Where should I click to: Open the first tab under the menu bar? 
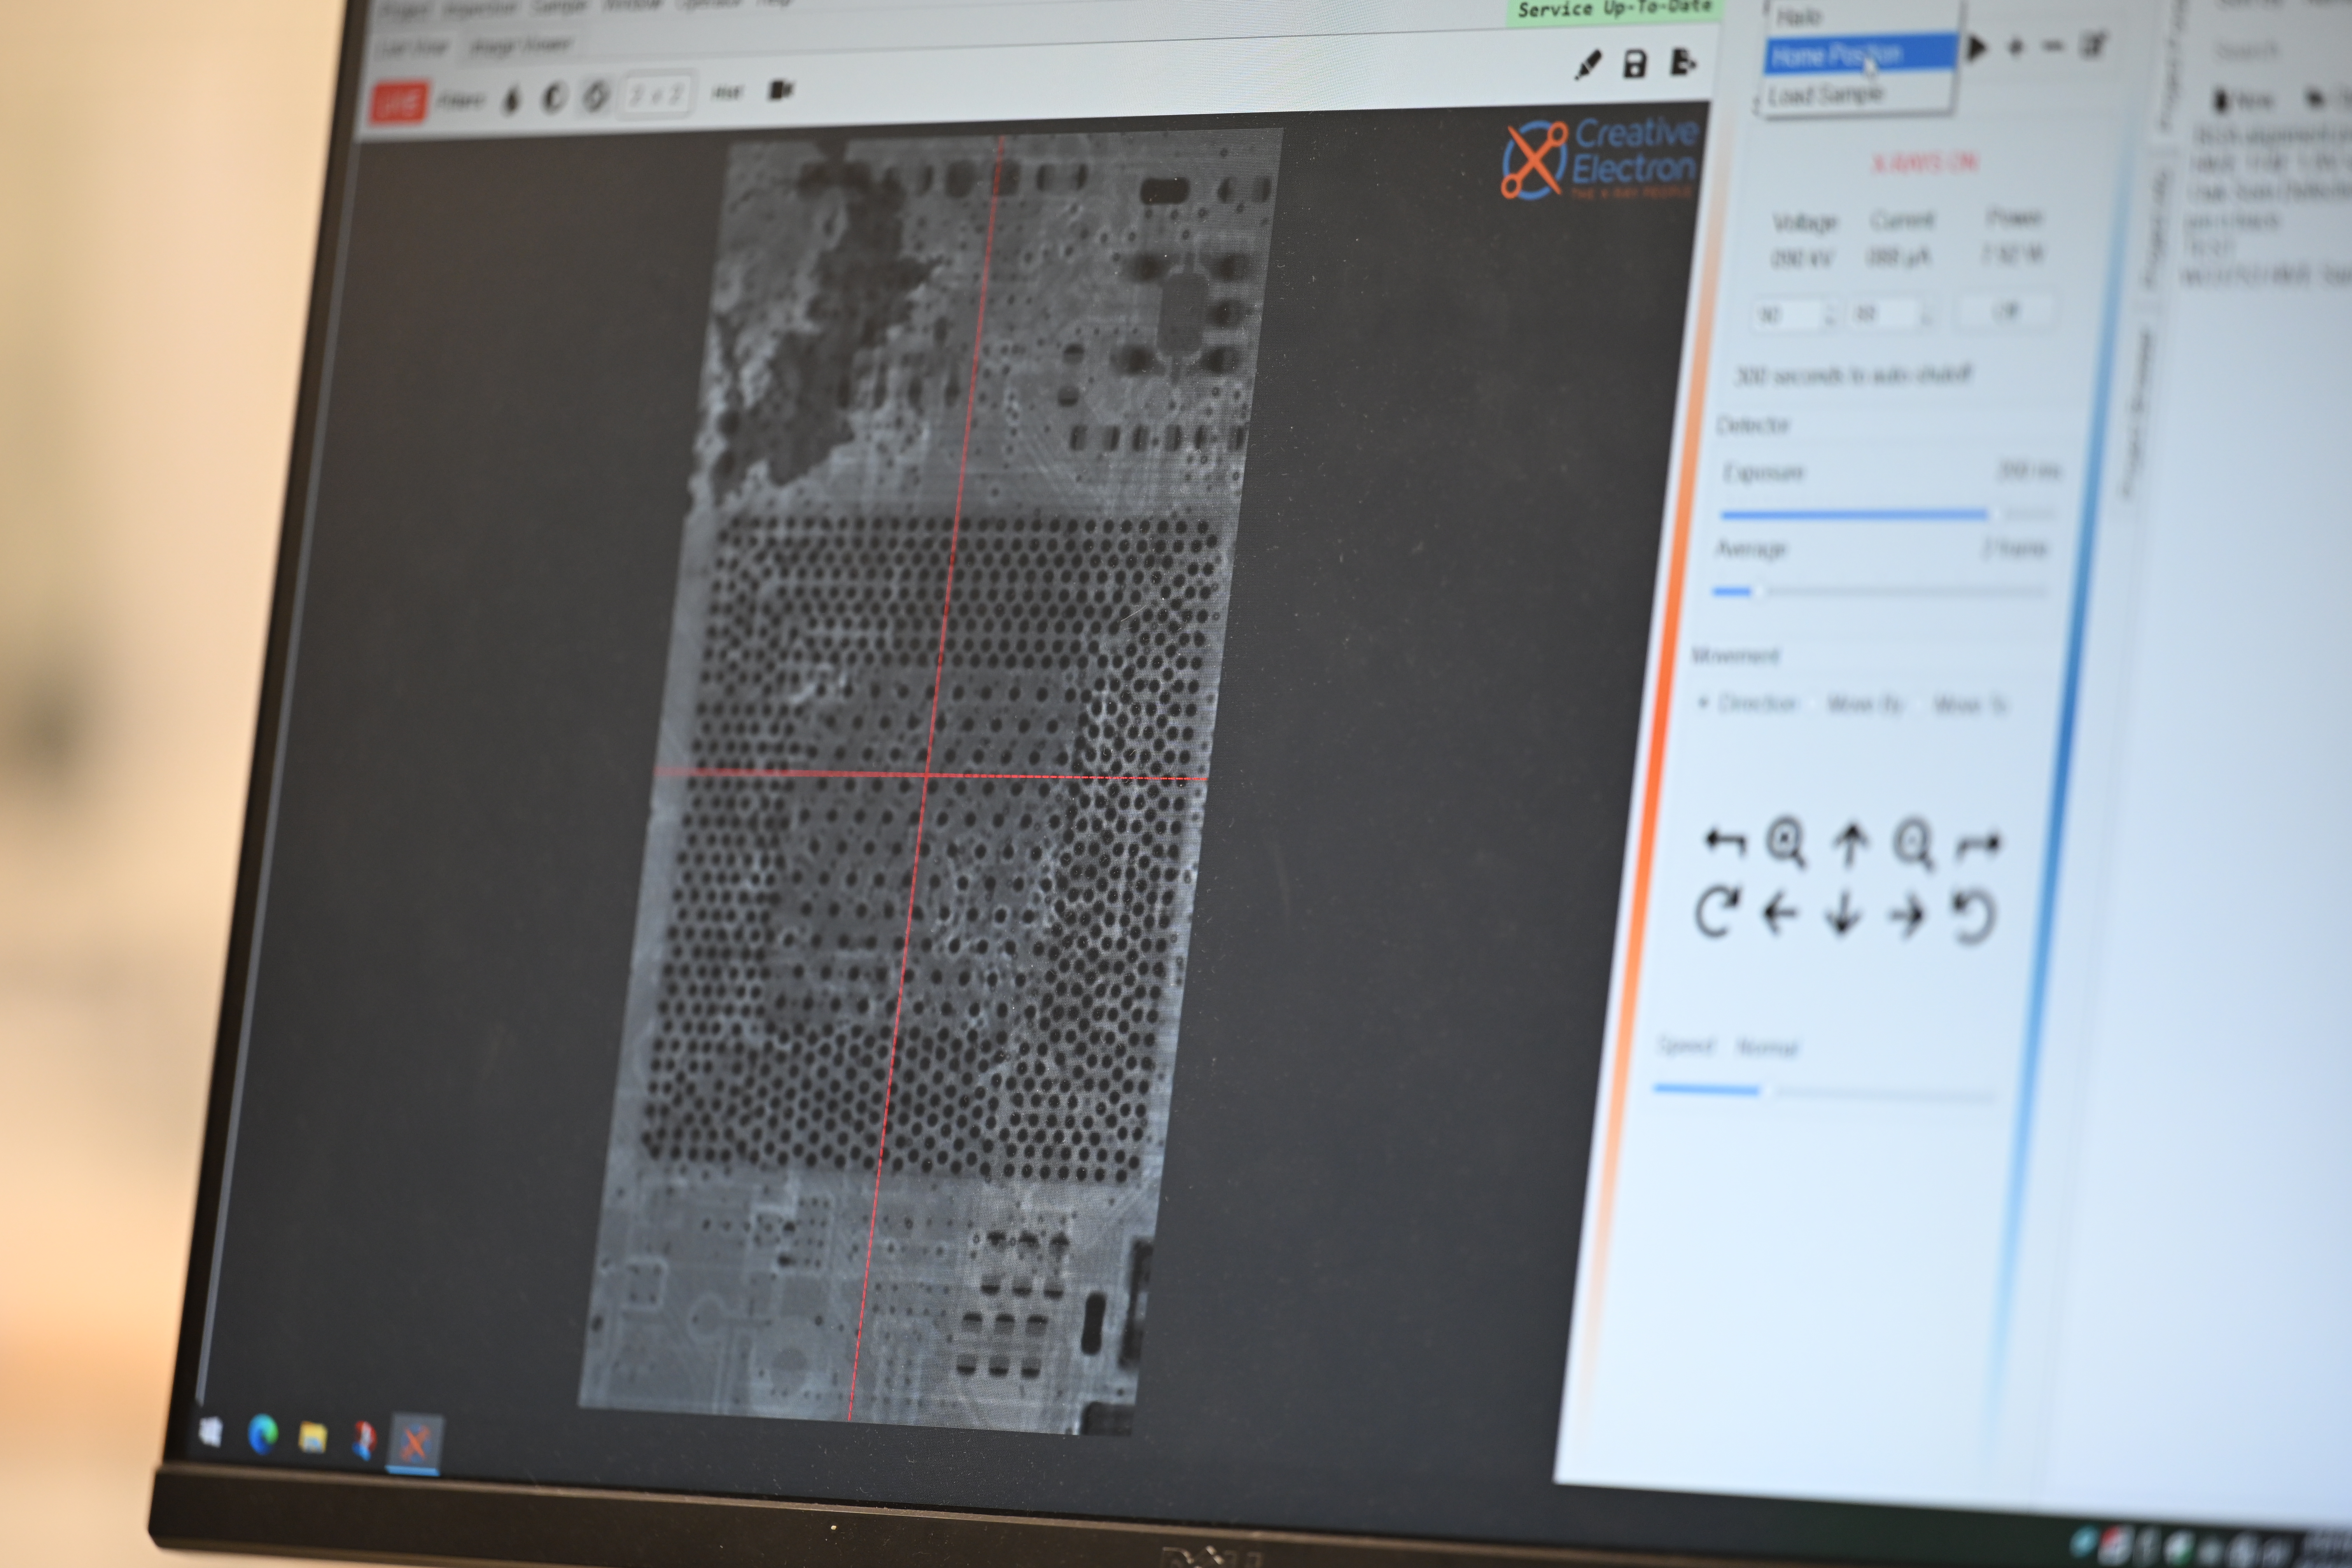pos(415,48)
